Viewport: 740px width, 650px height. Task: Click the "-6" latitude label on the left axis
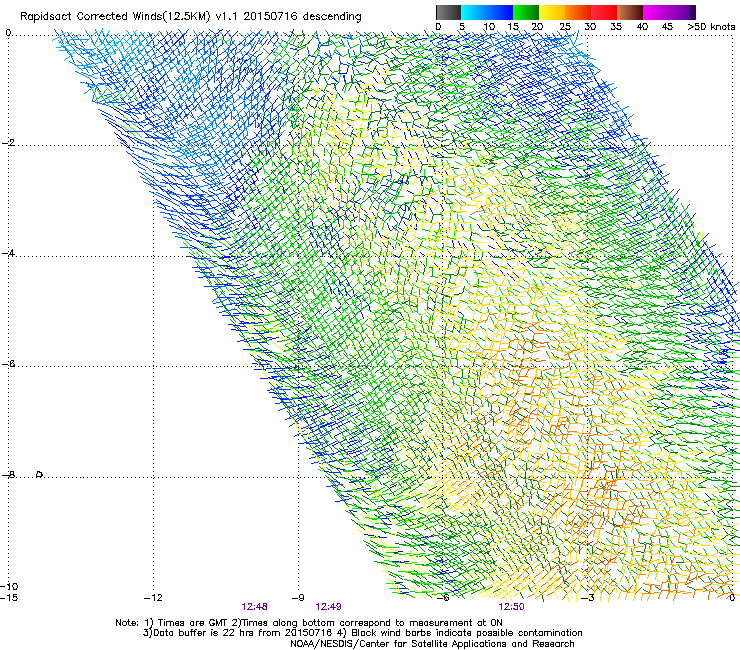point(8,364)
